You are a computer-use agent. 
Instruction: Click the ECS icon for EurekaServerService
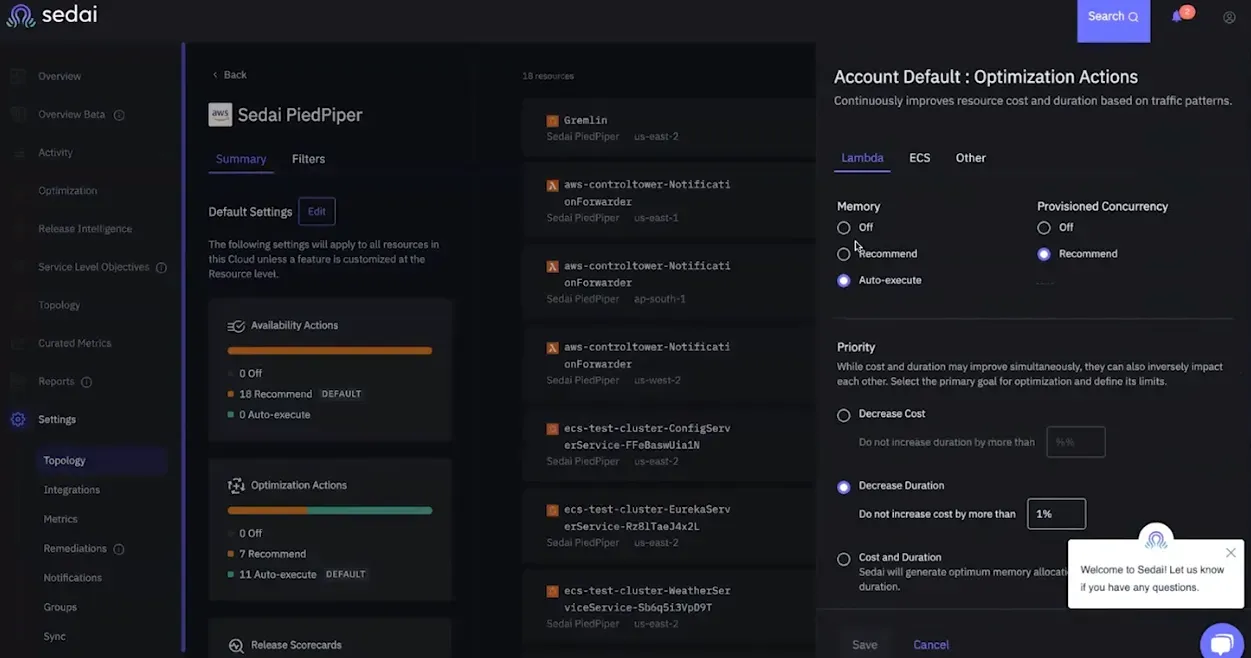(x=552, y=510)
